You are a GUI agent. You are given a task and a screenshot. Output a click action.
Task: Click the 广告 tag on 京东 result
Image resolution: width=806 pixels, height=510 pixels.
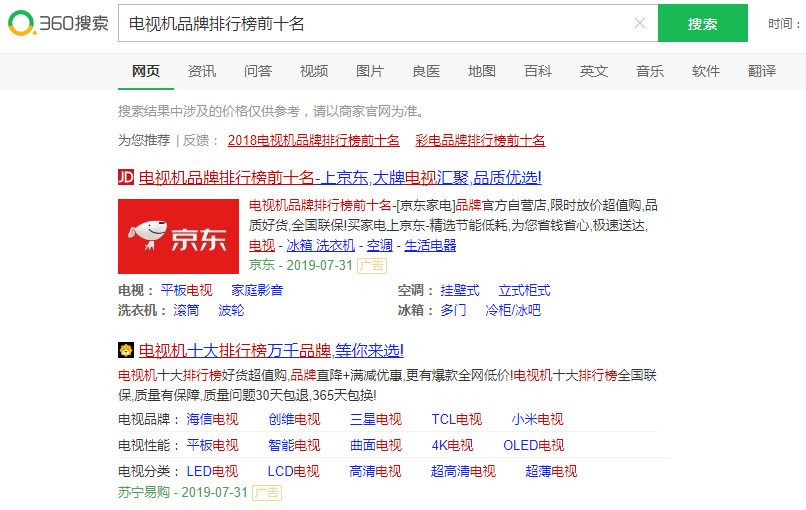pos(372,266)
